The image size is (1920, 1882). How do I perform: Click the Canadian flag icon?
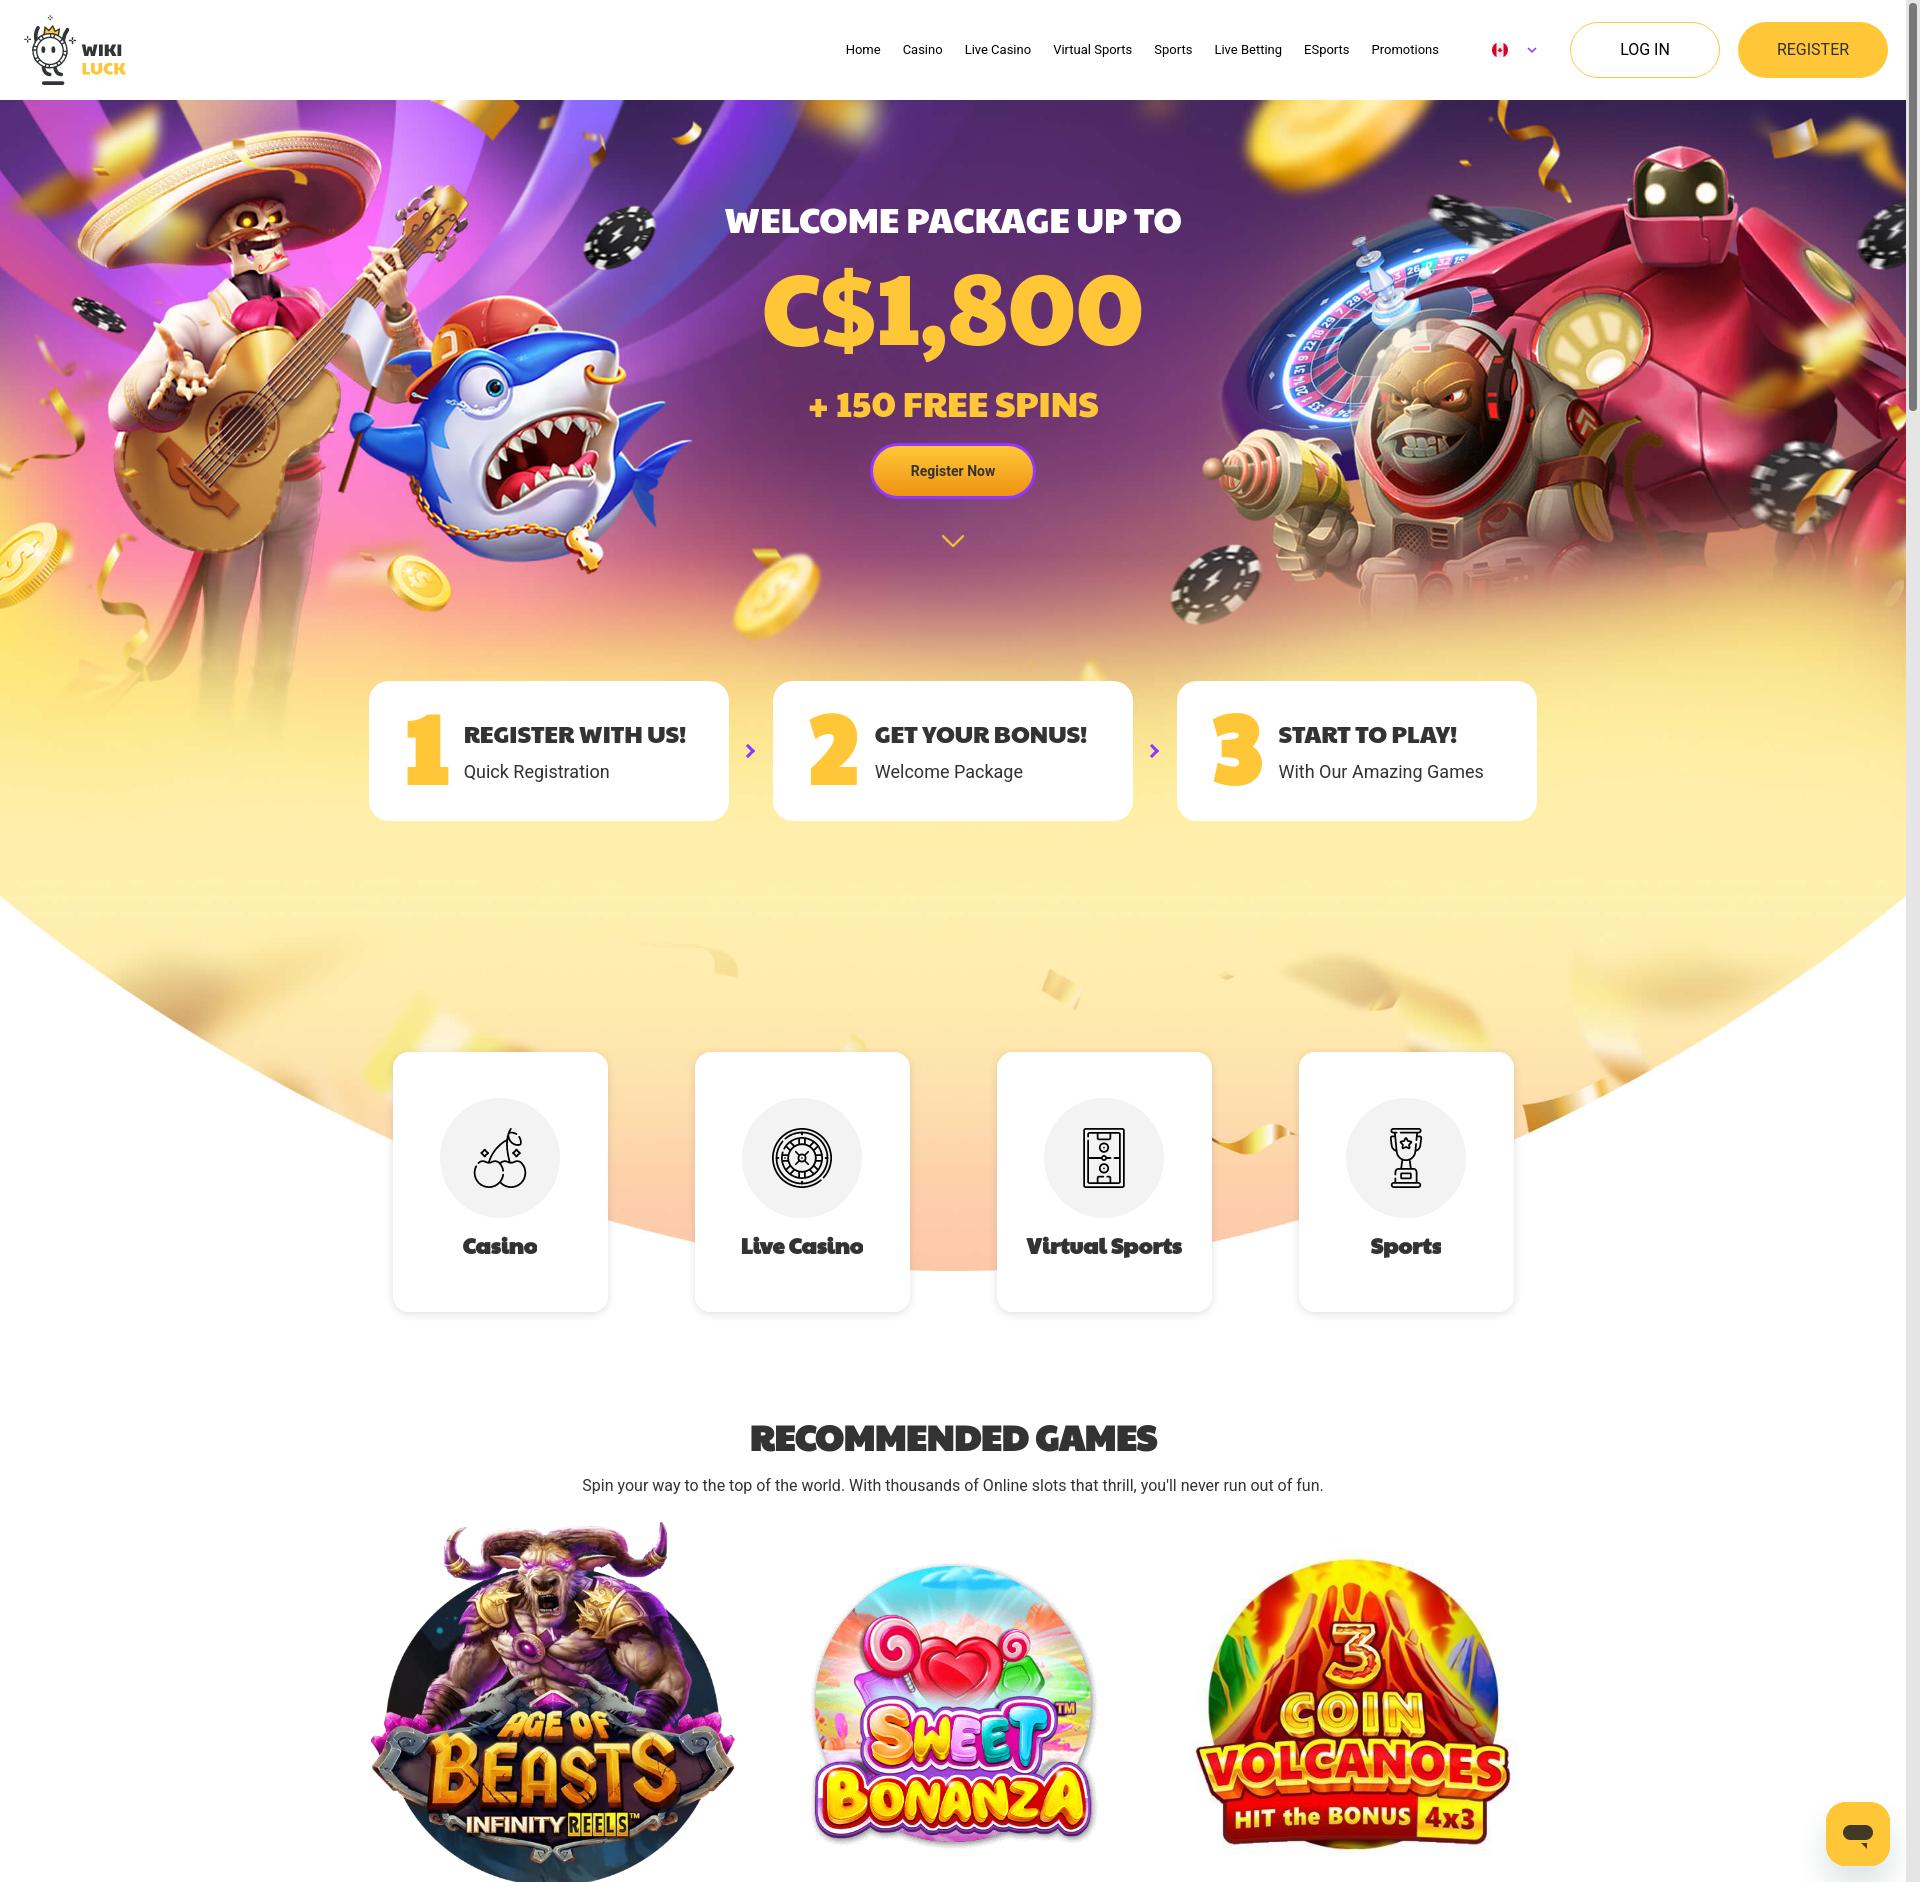pos(1499,50)
